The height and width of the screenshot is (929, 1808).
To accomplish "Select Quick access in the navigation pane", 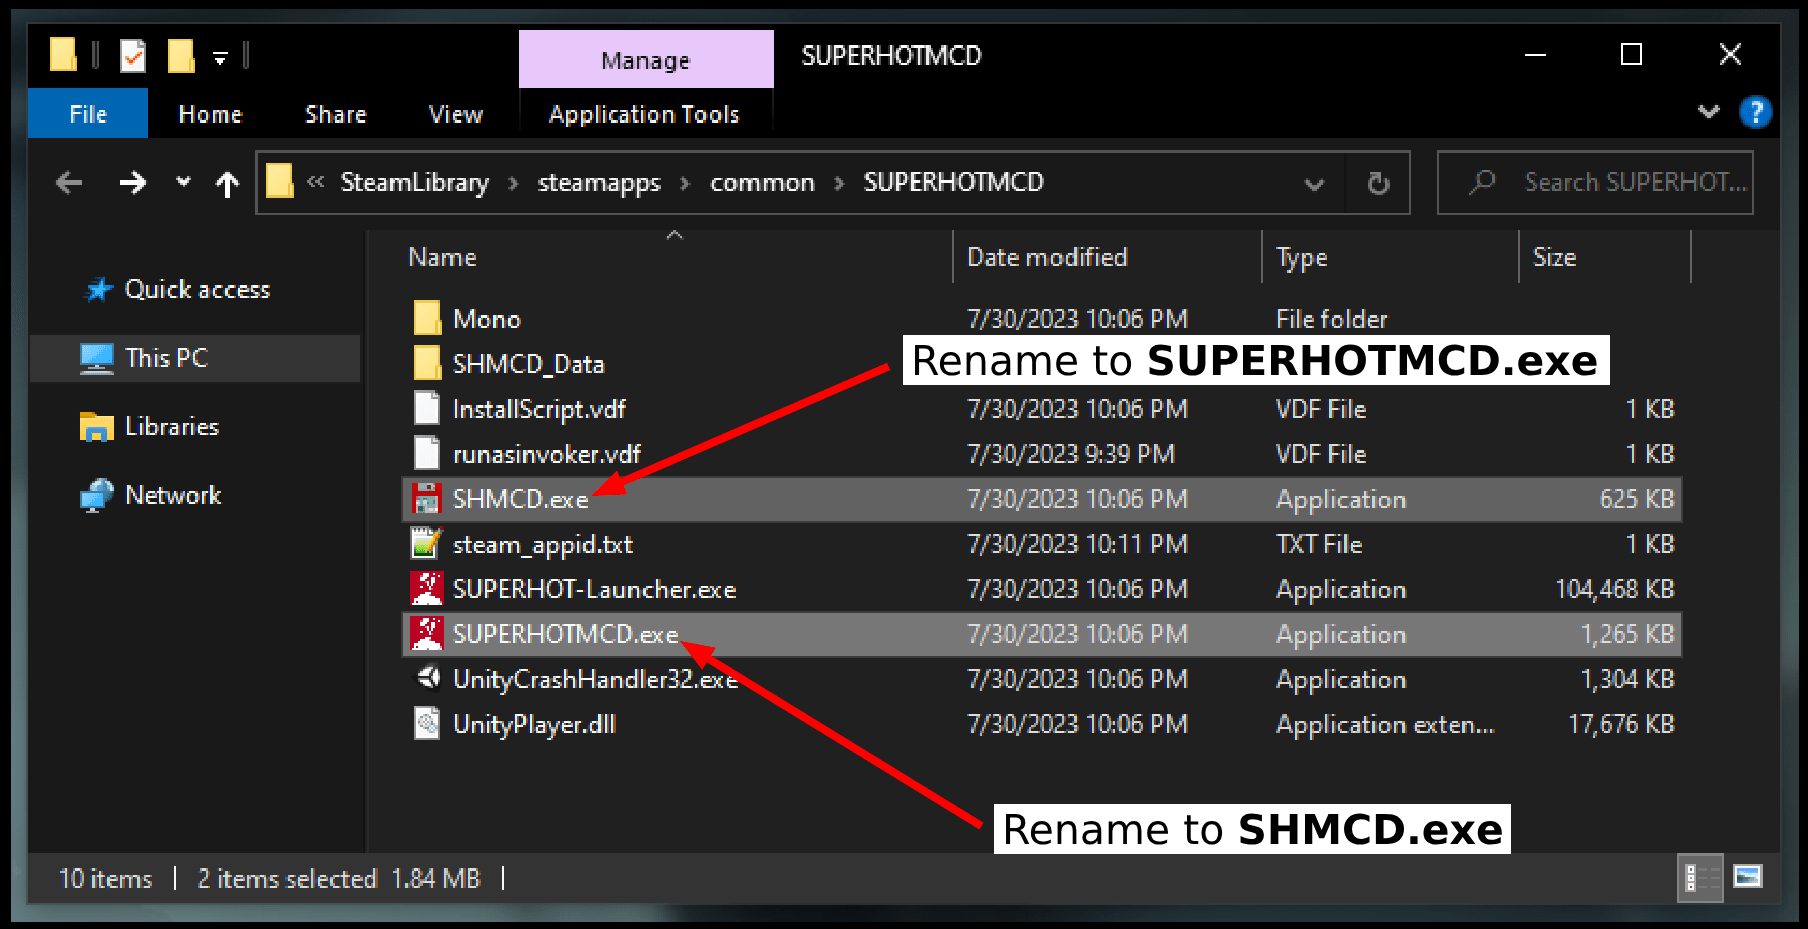I will pos(197,290).
